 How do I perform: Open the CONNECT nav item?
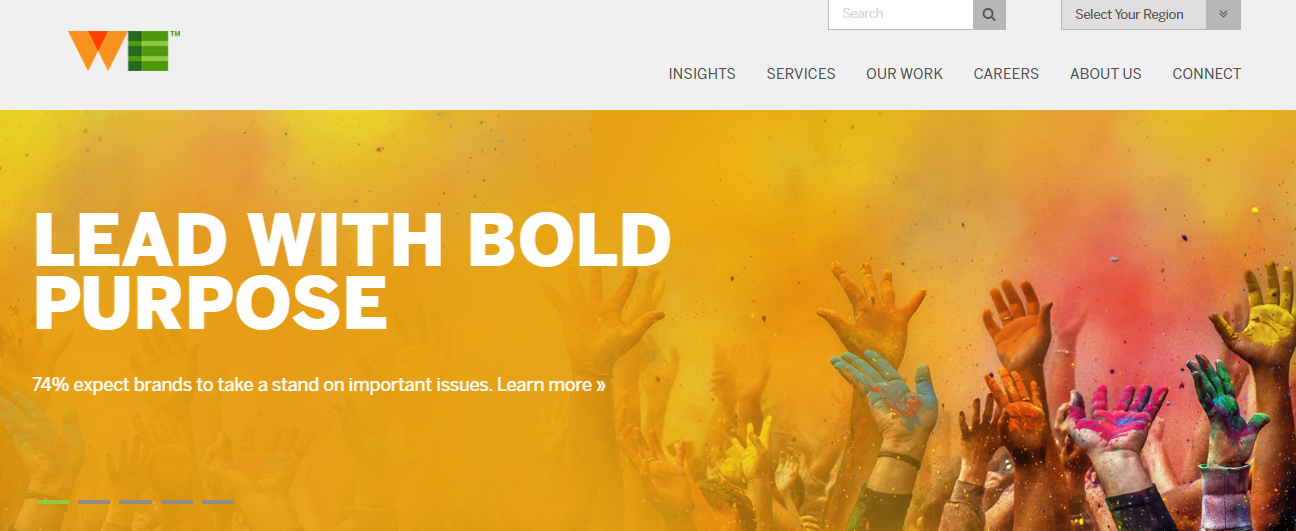click(1207, 74)
